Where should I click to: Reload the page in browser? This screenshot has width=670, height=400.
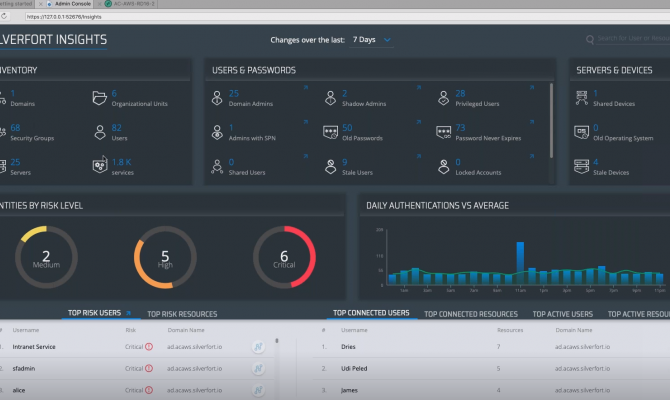pos(4,16)
